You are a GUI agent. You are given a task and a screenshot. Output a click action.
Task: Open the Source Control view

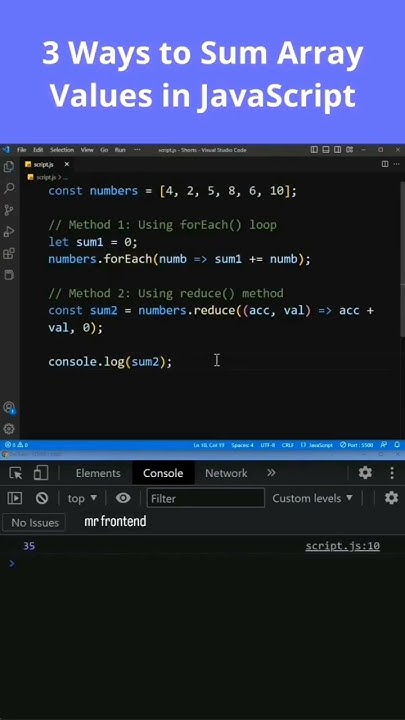[9, 210]
